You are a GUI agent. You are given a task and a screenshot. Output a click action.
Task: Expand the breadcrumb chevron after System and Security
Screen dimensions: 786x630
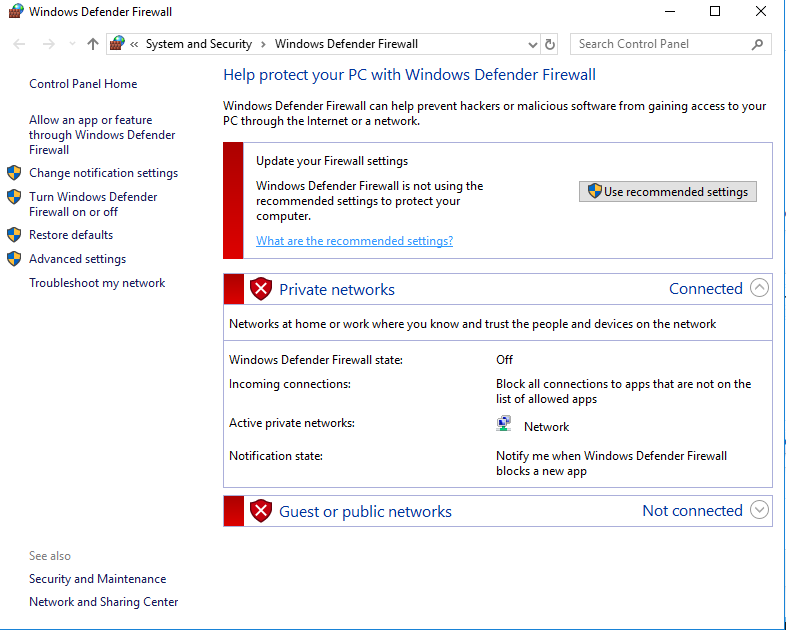coord(263,44)
